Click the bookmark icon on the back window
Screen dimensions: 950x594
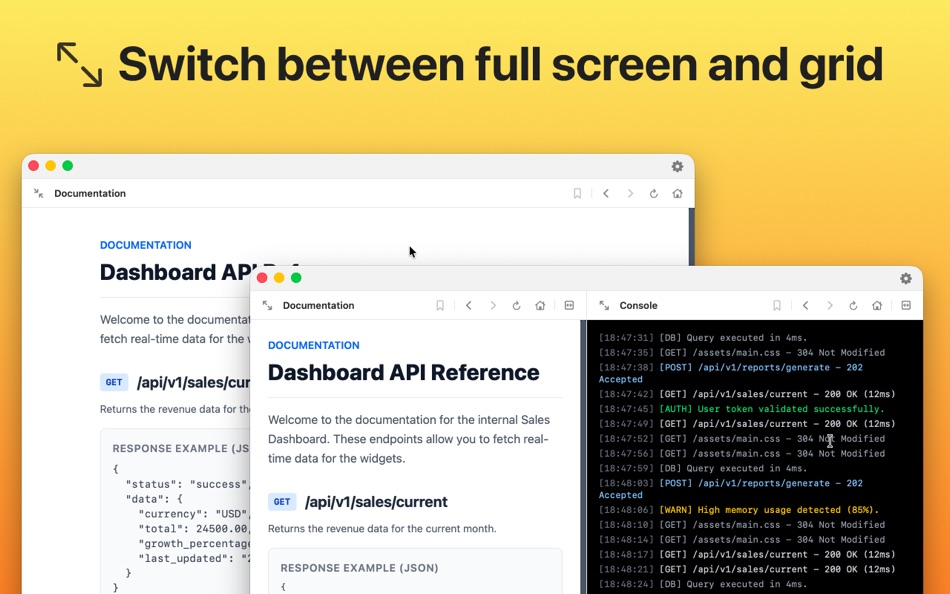(577, 193)
